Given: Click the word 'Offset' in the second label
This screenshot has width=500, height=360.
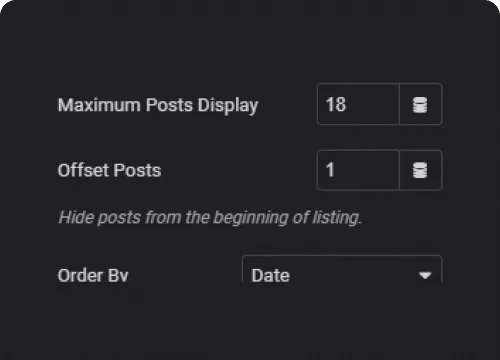Looking at the screenshot, I should (82, 170).
